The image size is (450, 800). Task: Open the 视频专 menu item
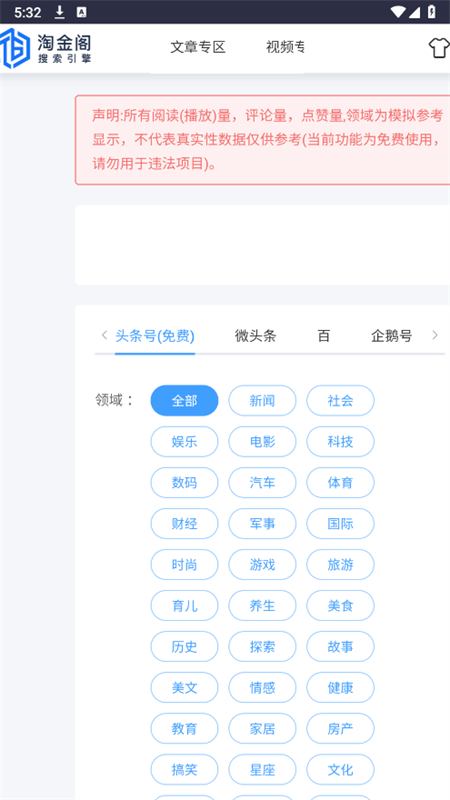(x=285, y=47)
